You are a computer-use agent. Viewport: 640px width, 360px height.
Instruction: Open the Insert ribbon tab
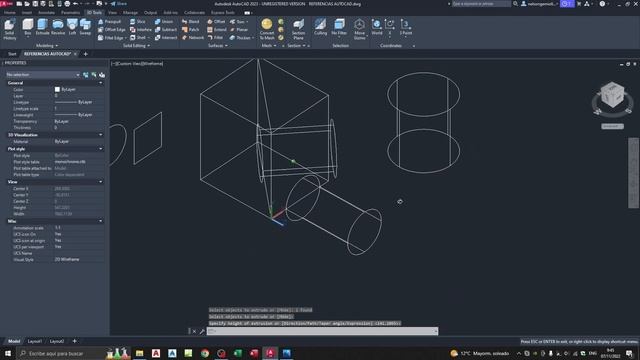tap(27, 13)
